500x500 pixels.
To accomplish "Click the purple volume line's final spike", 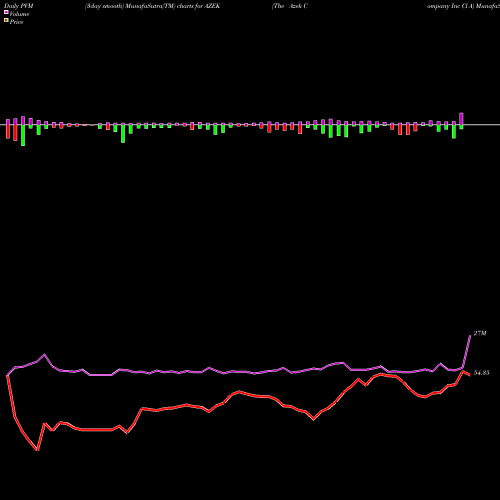I will point(467,352).
